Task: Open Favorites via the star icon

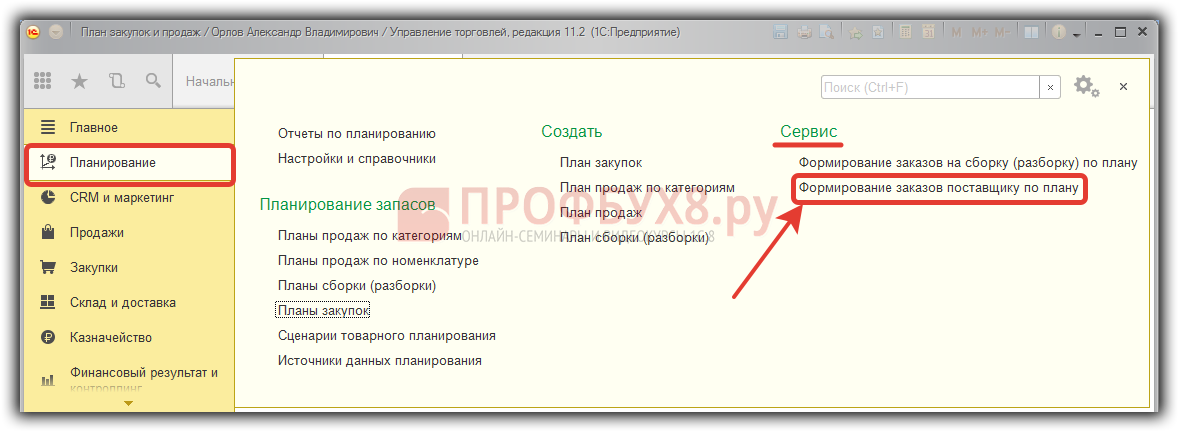Action: coord(80,81)
